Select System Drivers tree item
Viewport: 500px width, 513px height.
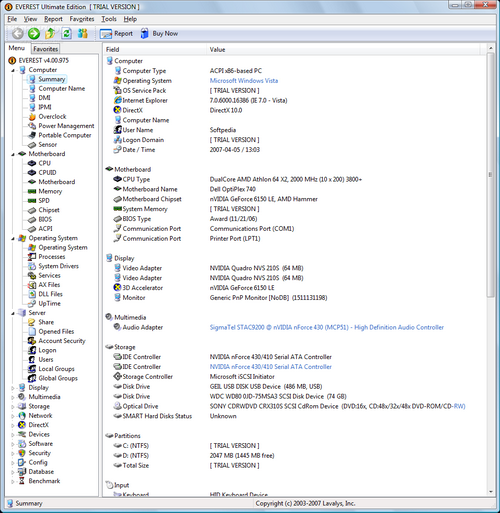click(x=58, y=266)
